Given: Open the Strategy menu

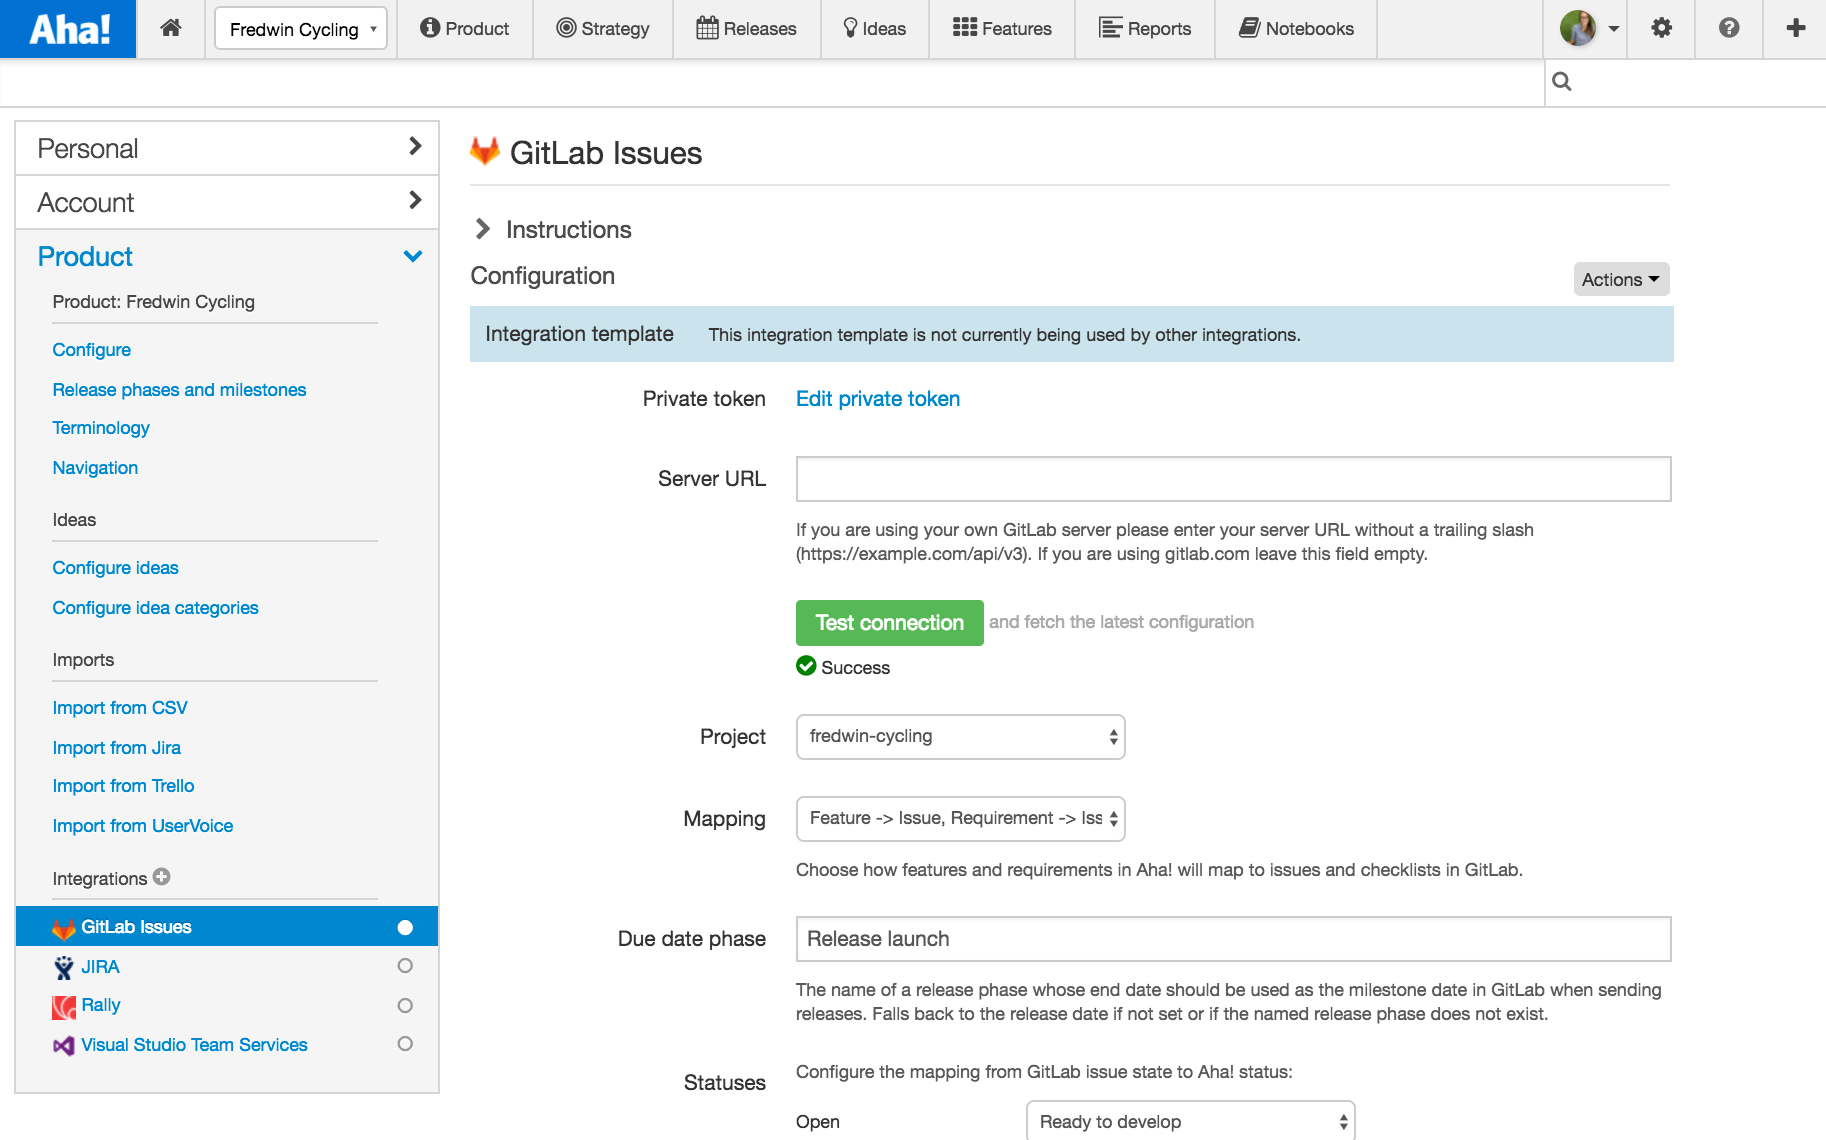Looking at the screenshot, I should pos(603,29).
